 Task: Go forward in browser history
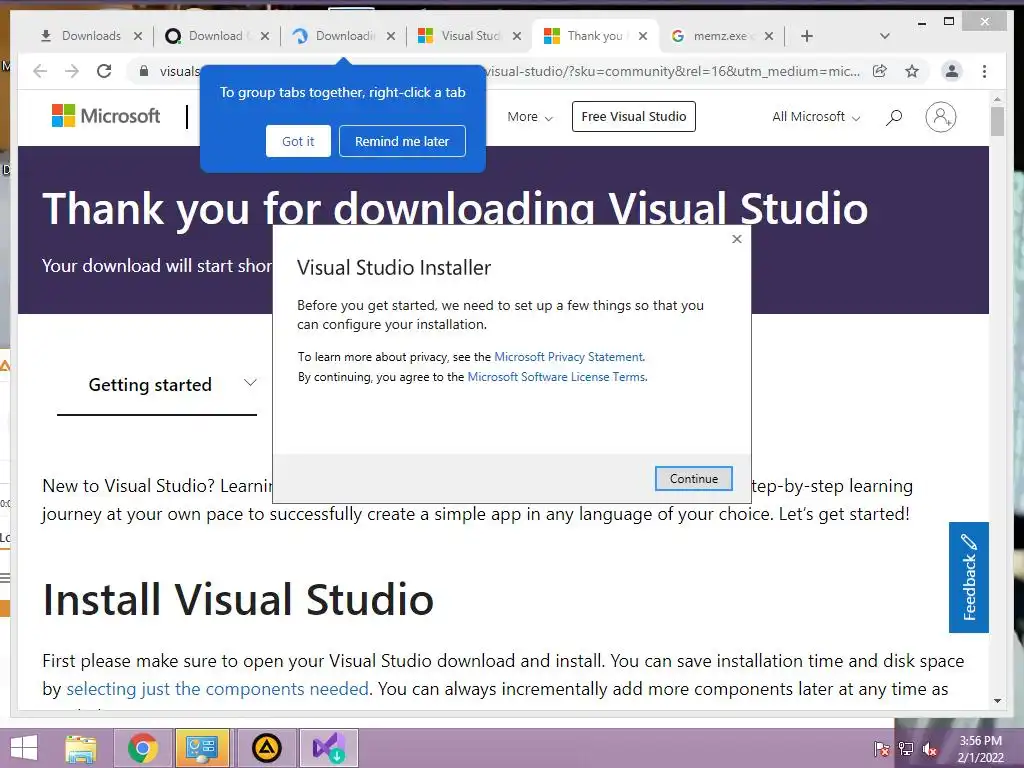[x=72, y=71]
